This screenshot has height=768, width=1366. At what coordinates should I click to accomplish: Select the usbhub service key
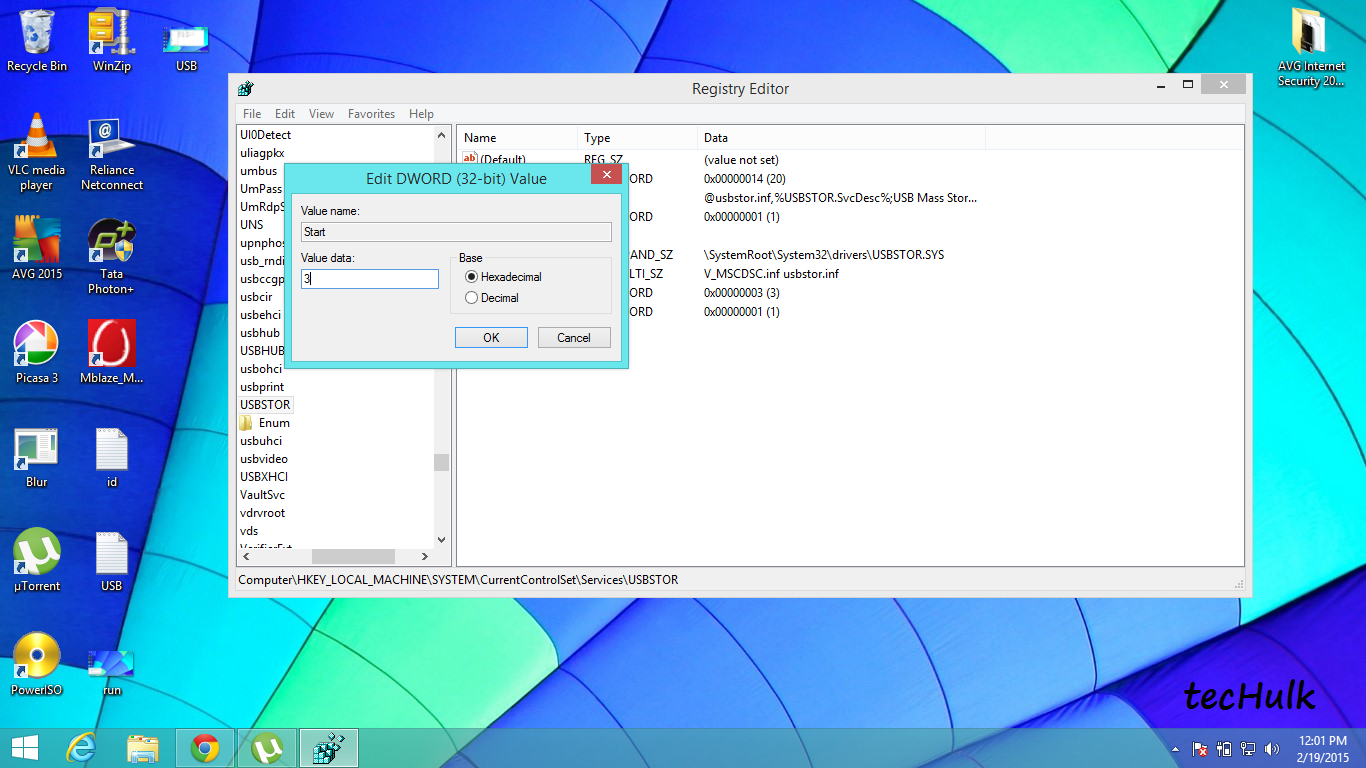(x=259, y=332)
